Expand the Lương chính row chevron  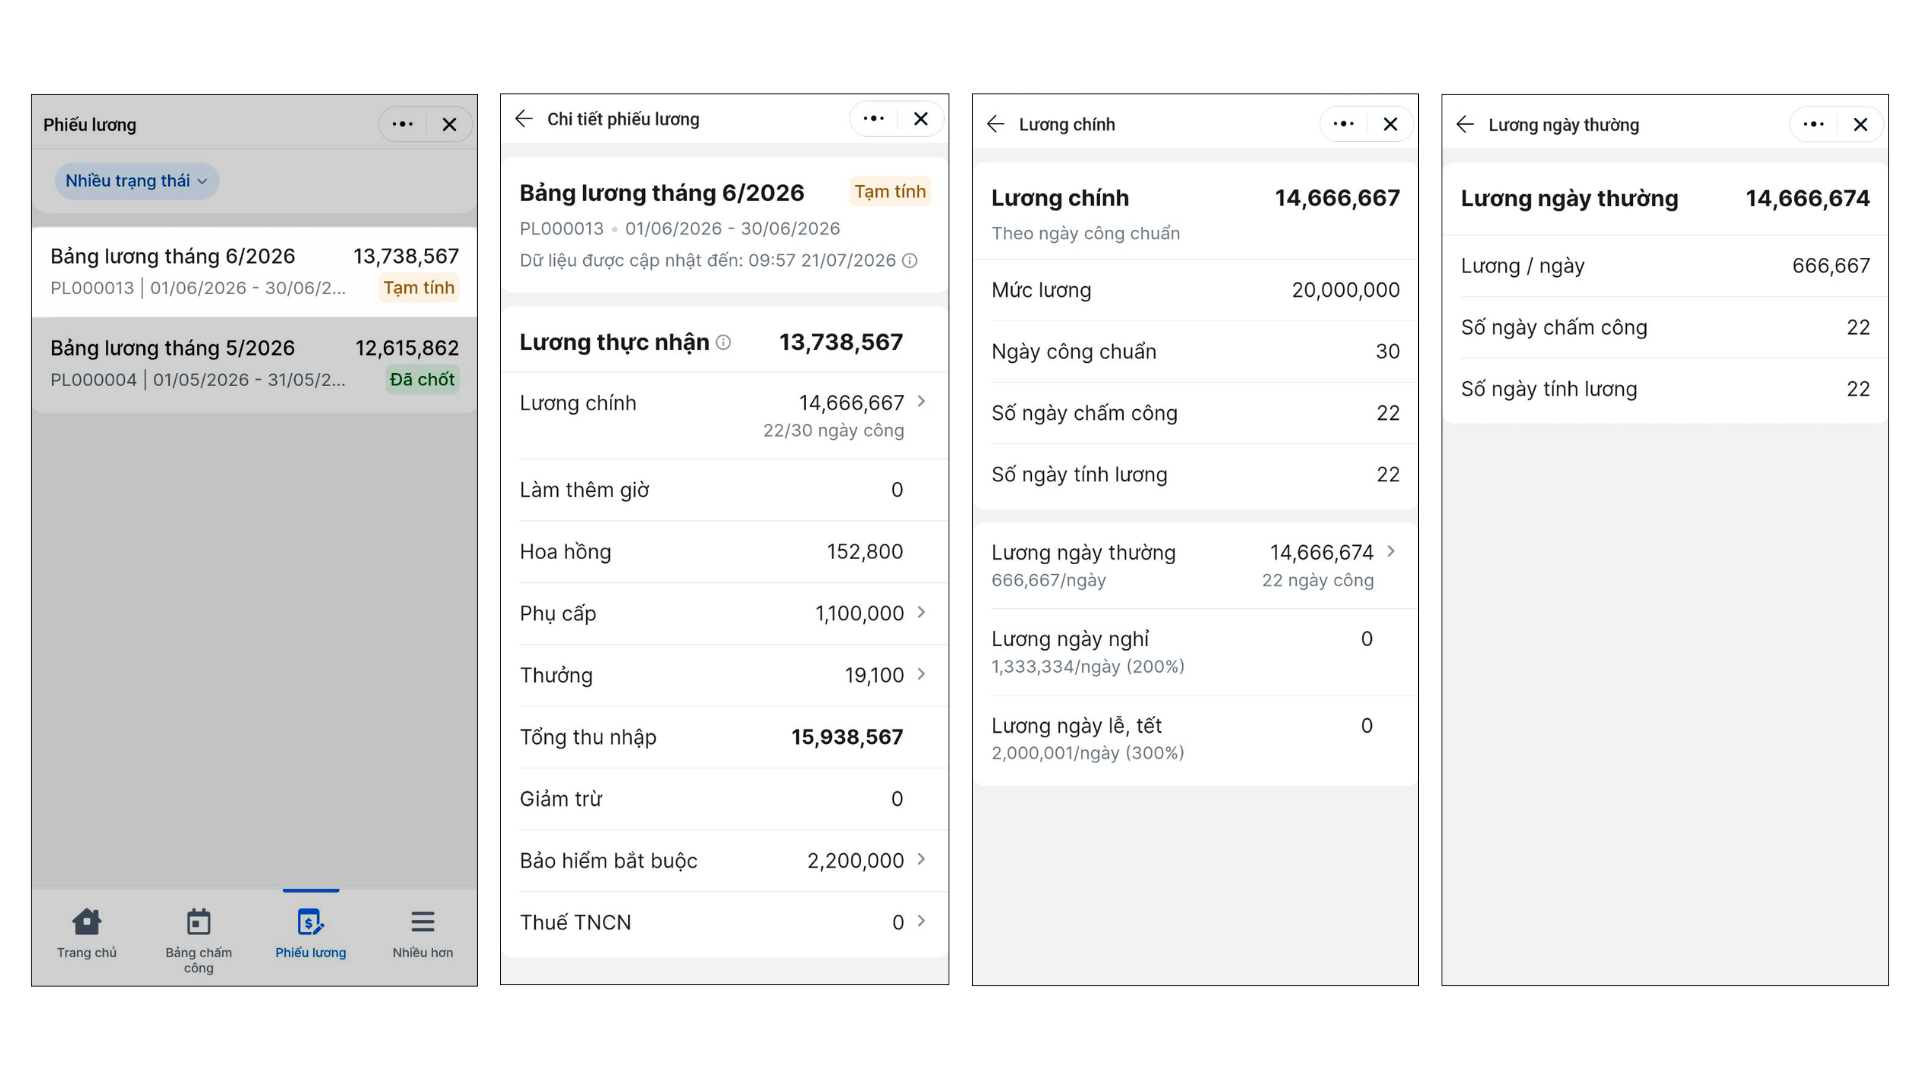pyautogui.click(x=921, y=402)
